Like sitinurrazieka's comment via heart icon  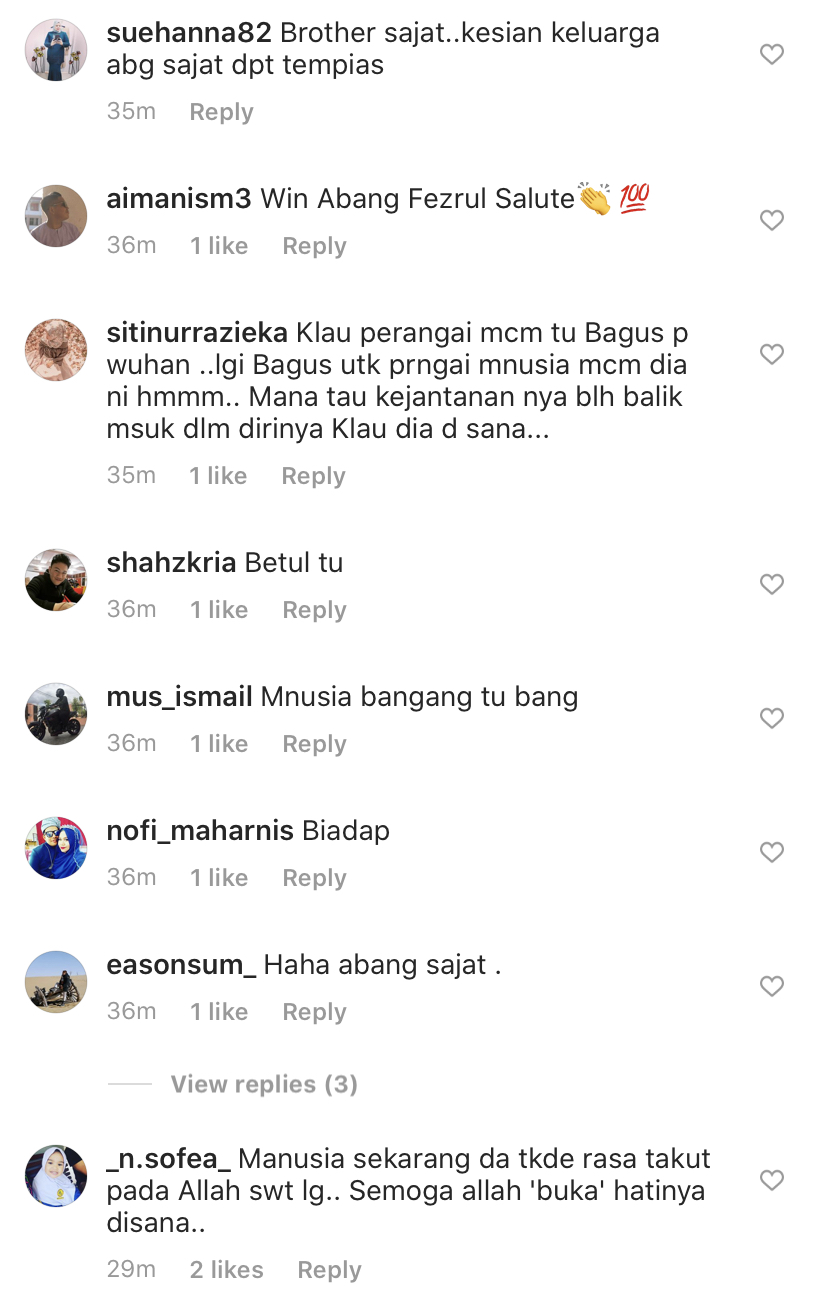[772, 354]
